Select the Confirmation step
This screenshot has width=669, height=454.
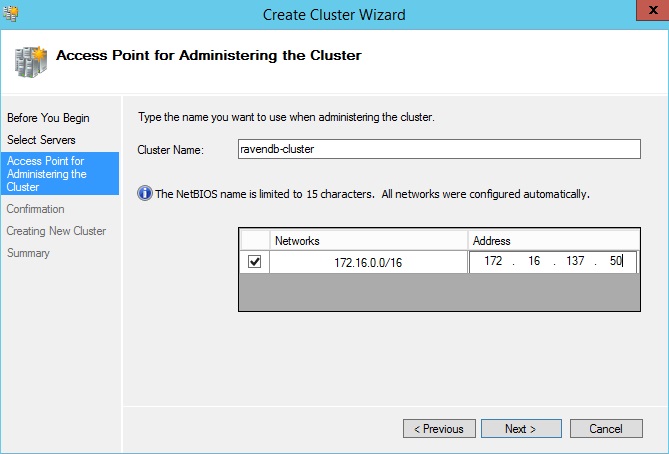35,209
